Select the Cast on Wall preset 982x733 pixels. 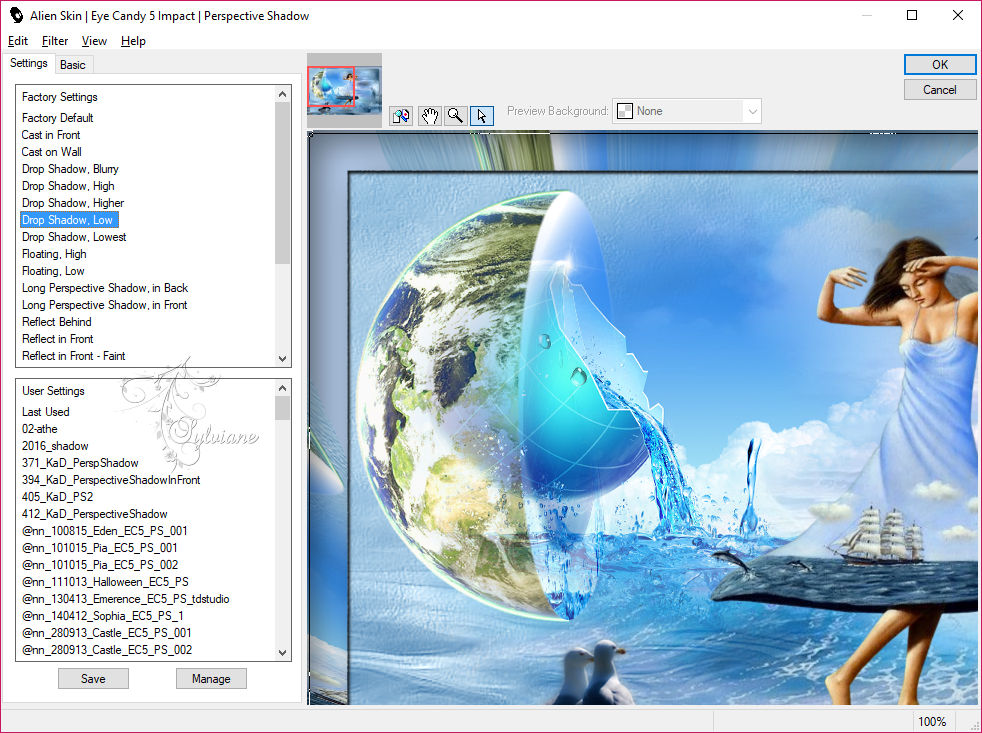[x=51, y=152]
